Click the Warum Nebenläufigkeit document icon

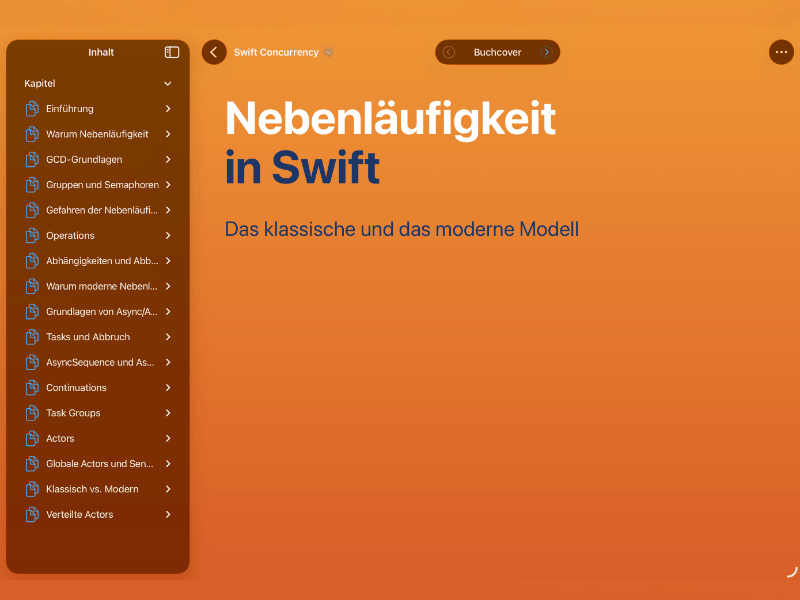coord(32,134)
